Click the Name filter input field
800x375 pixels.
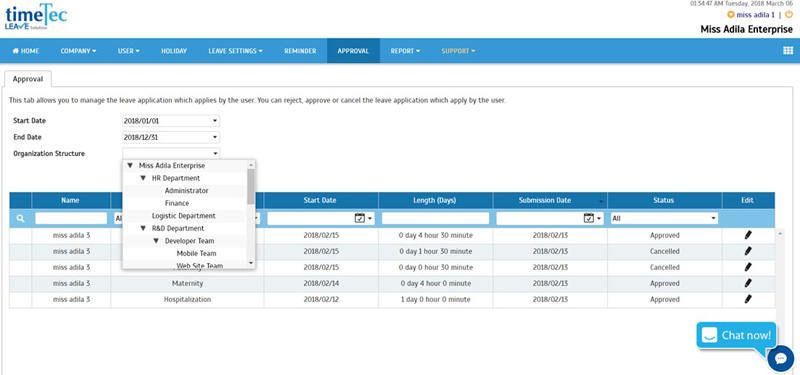click(x=71, y=218)
